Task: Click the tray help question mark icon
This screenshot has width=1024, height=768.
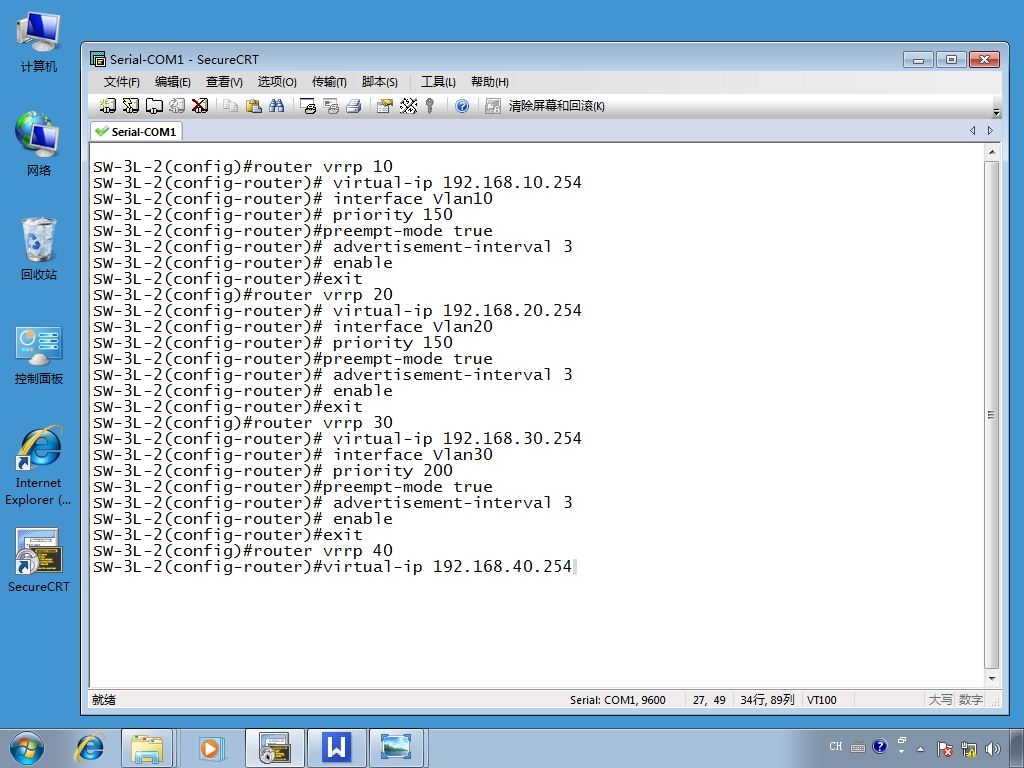Action: pyautogui.click(x=880, y=746)
